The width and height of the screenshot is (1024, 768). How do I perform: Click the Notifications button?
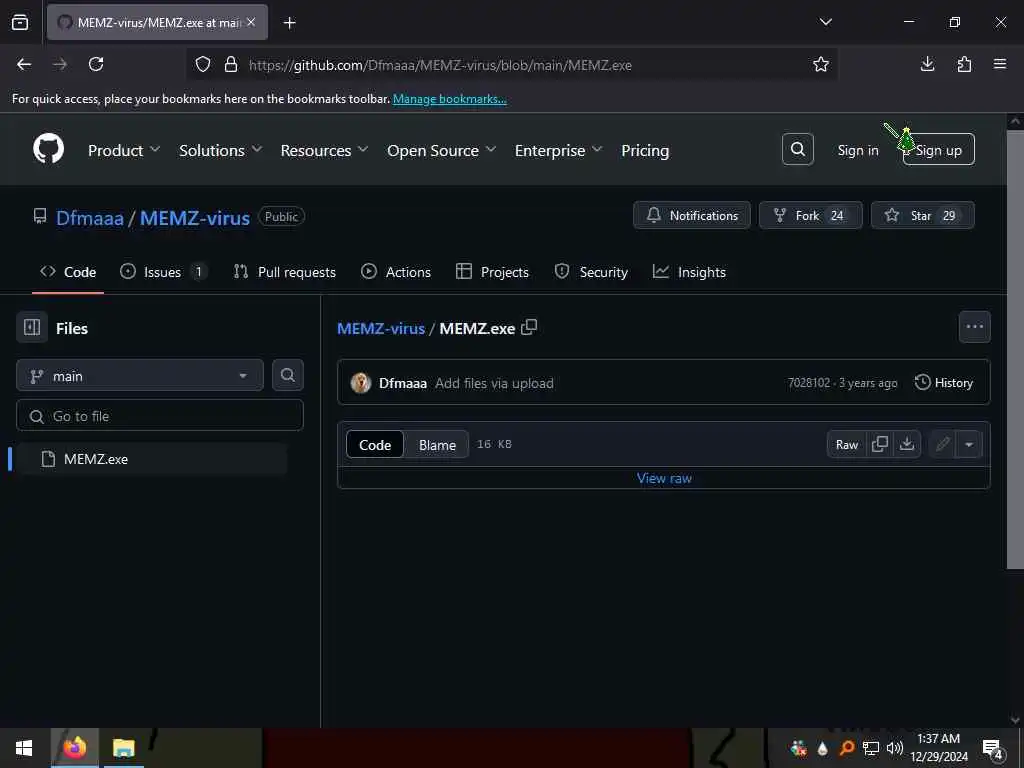coord(692,216)
